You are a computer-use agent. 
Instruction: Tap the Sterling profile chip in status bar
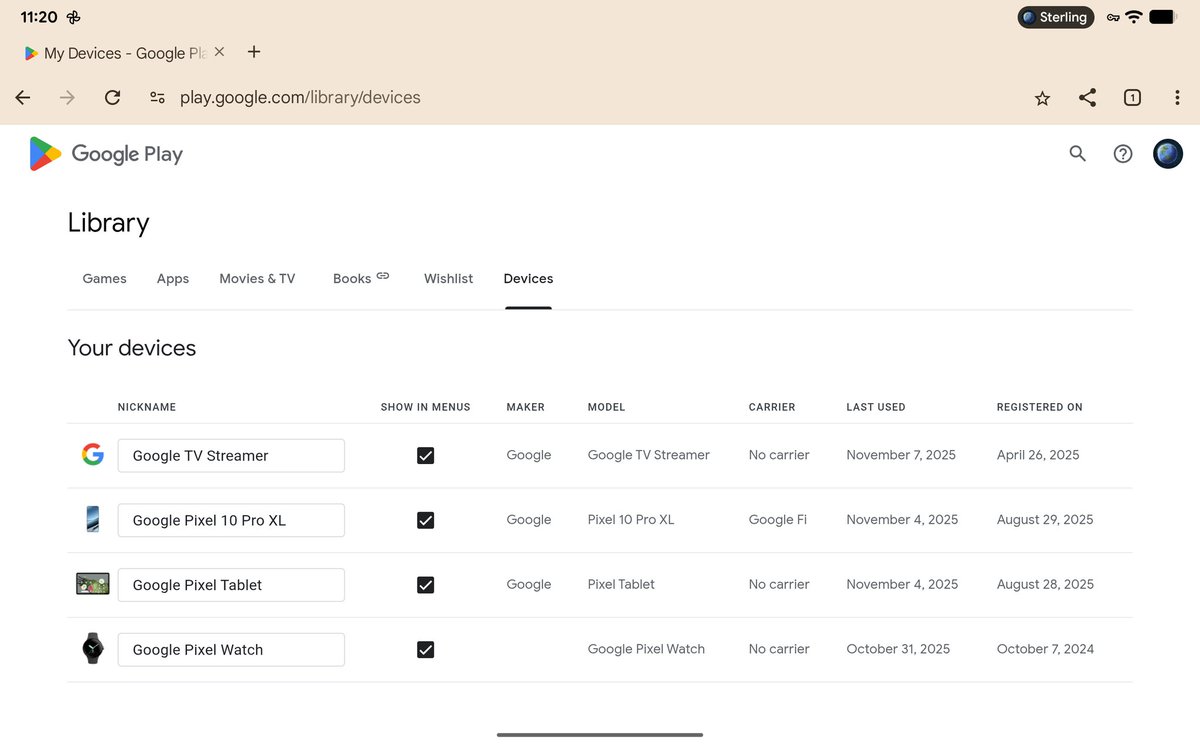tap(1055, 17)
